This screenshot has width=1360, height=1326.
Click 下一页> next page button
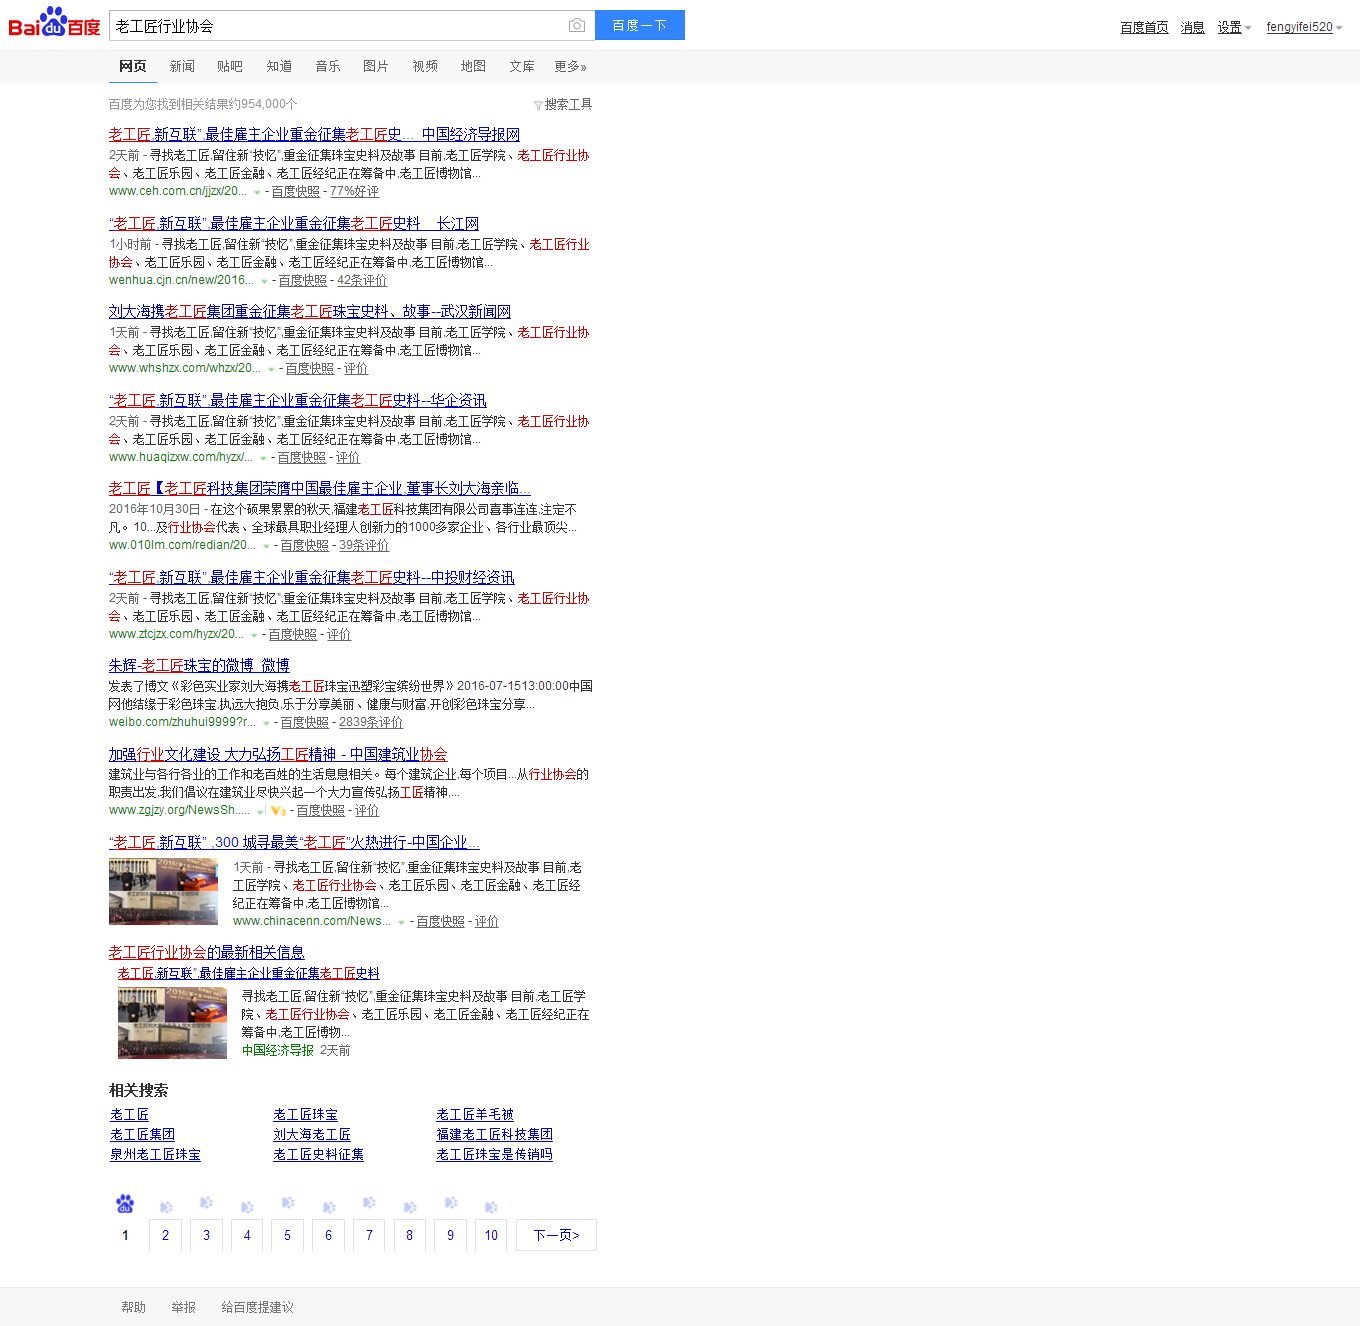tap(556, 1235)
